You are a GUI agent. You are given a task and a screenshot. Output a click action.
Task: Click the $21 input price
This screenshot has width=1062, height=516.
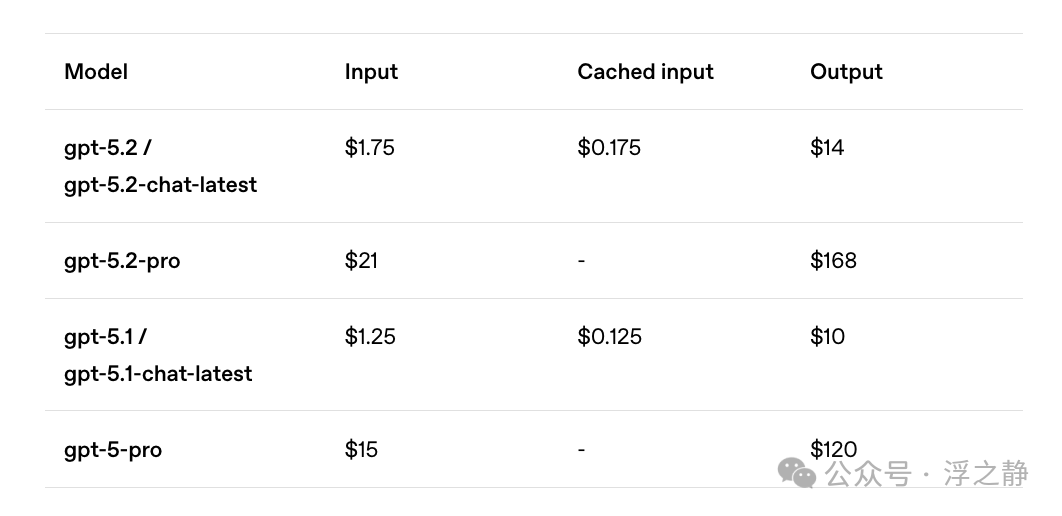(361, 261)
